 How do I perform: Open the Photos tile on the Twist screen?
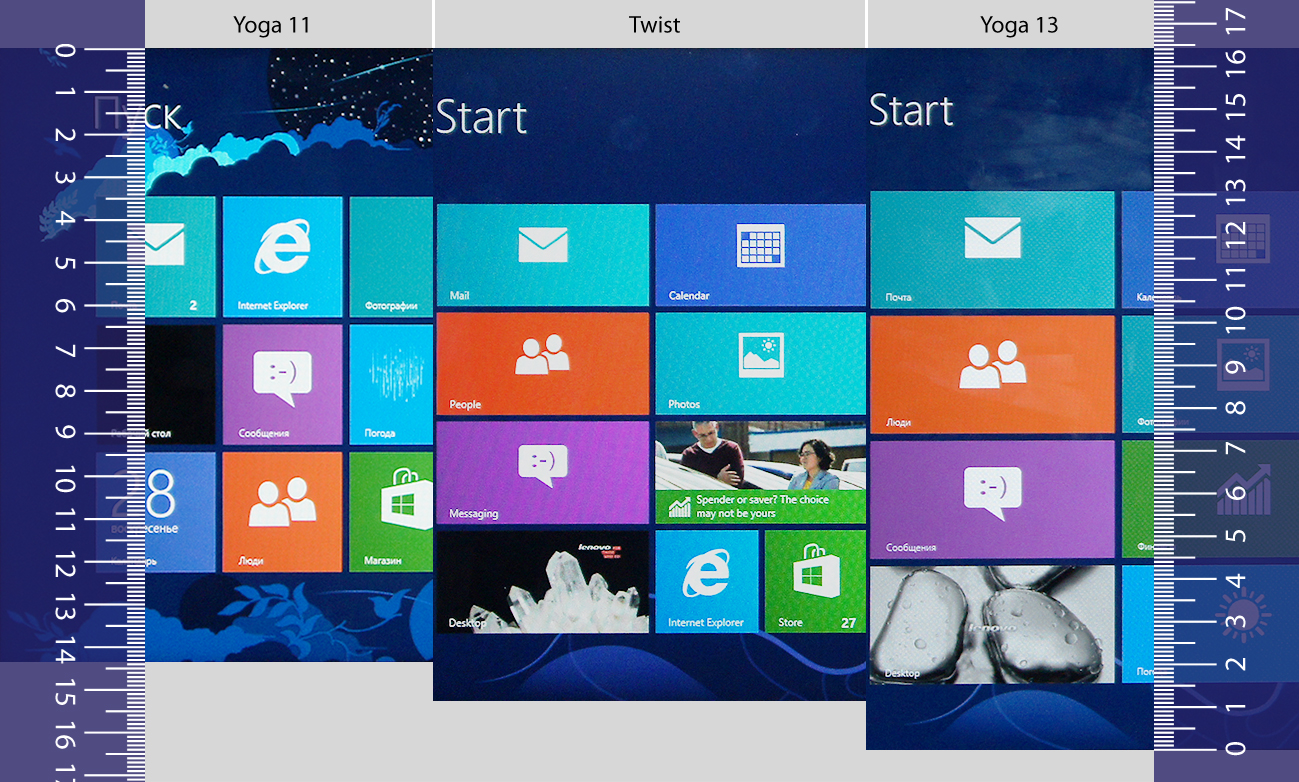coord(760,364)
